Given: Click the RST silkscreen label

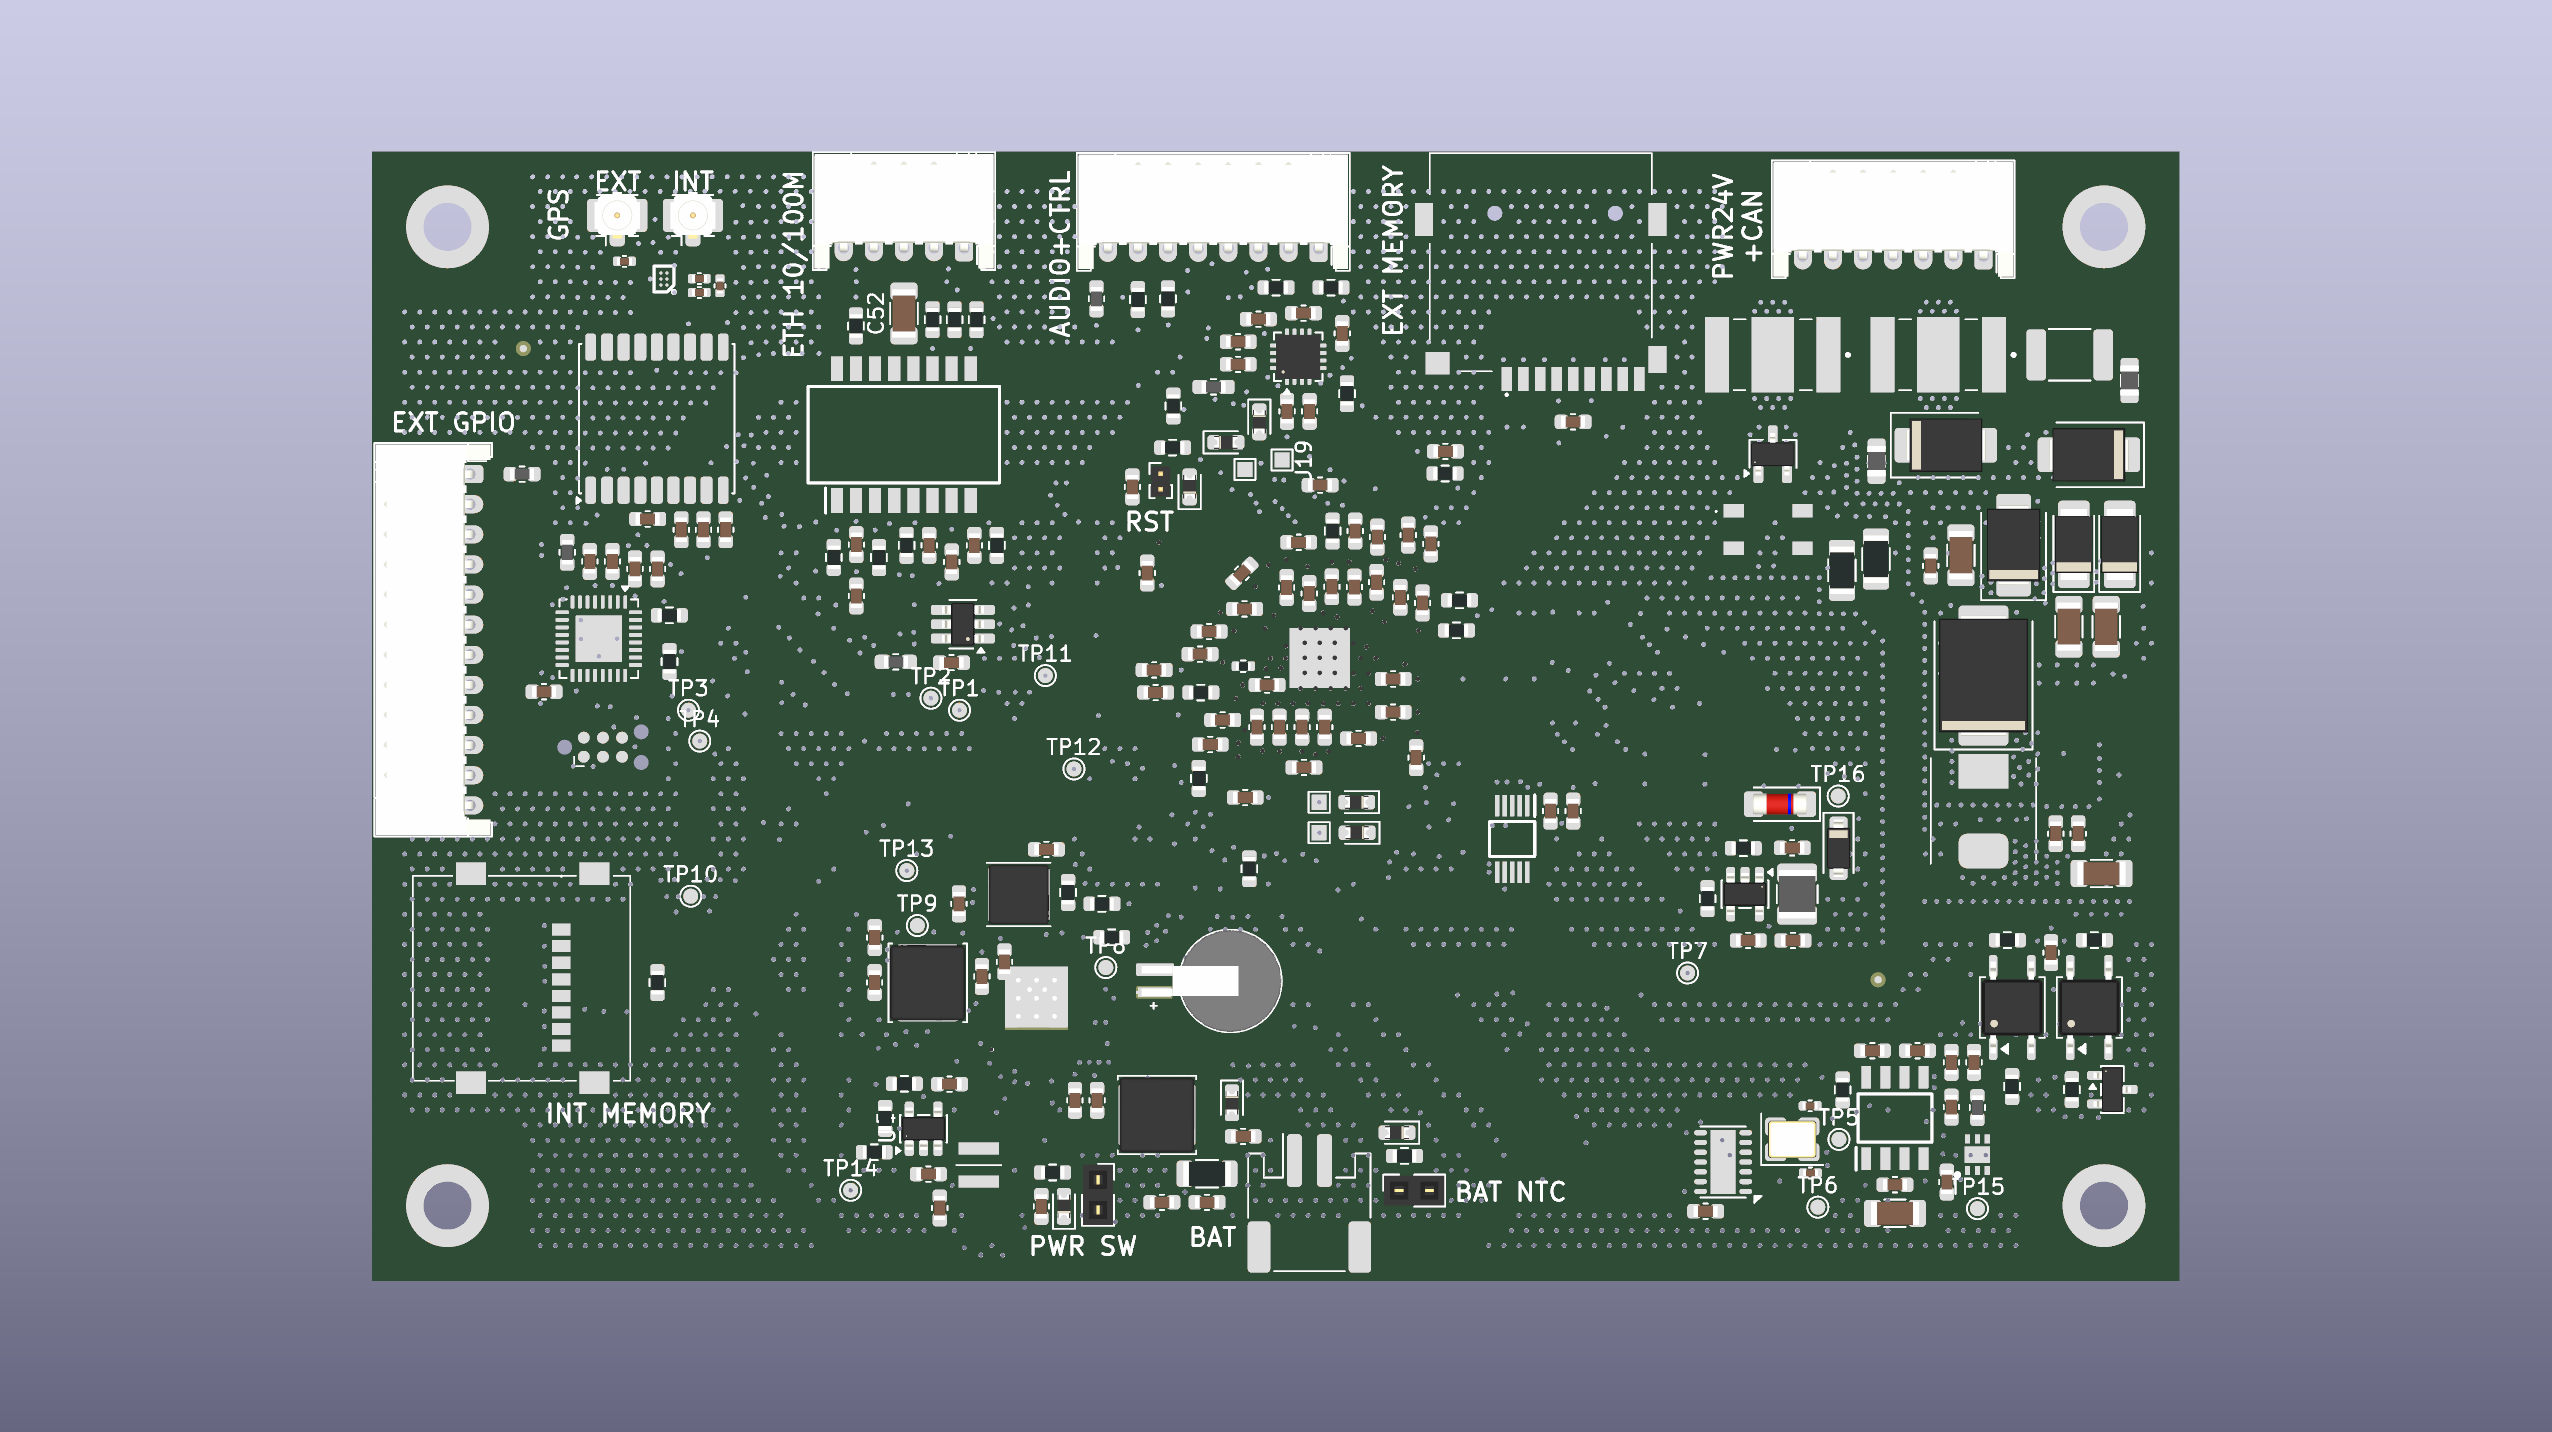Looking at the screenshot, I should coord(1149,522).
